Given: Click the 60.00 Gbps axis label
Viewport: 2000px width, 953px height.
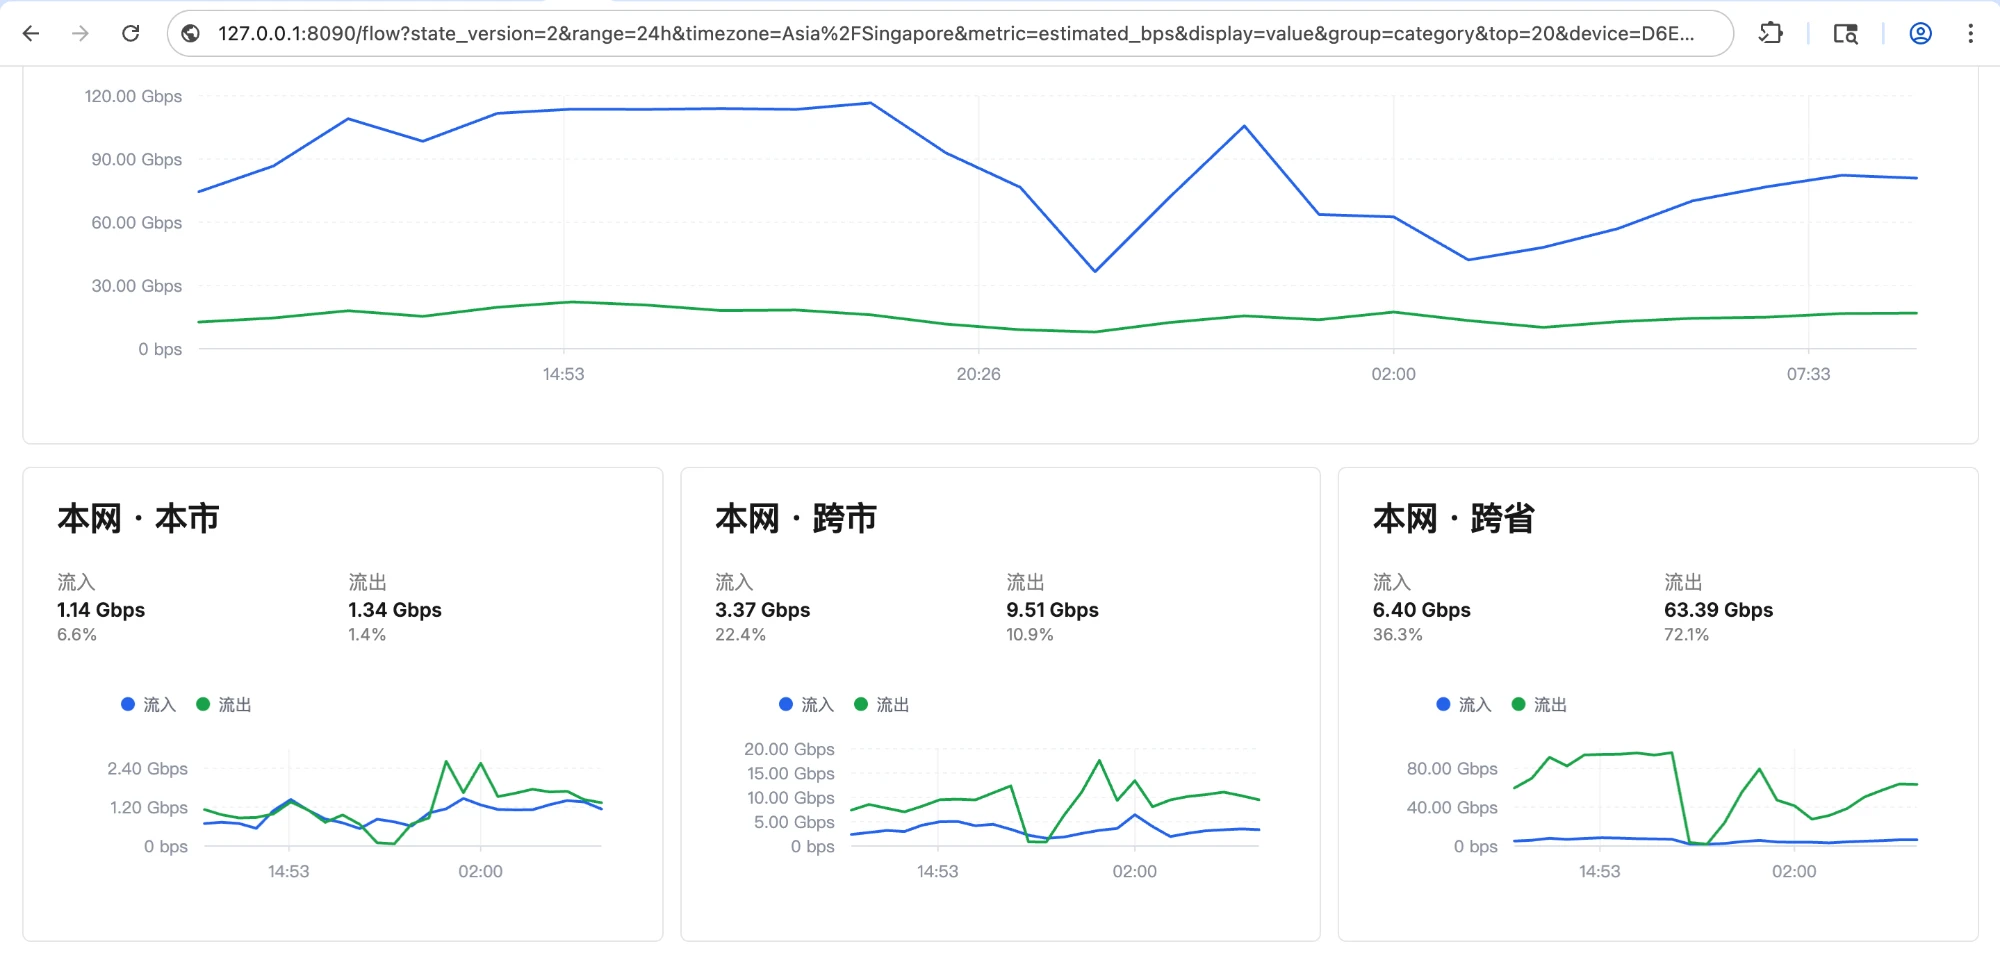Looking at the screenshot, I should point(137,222).
